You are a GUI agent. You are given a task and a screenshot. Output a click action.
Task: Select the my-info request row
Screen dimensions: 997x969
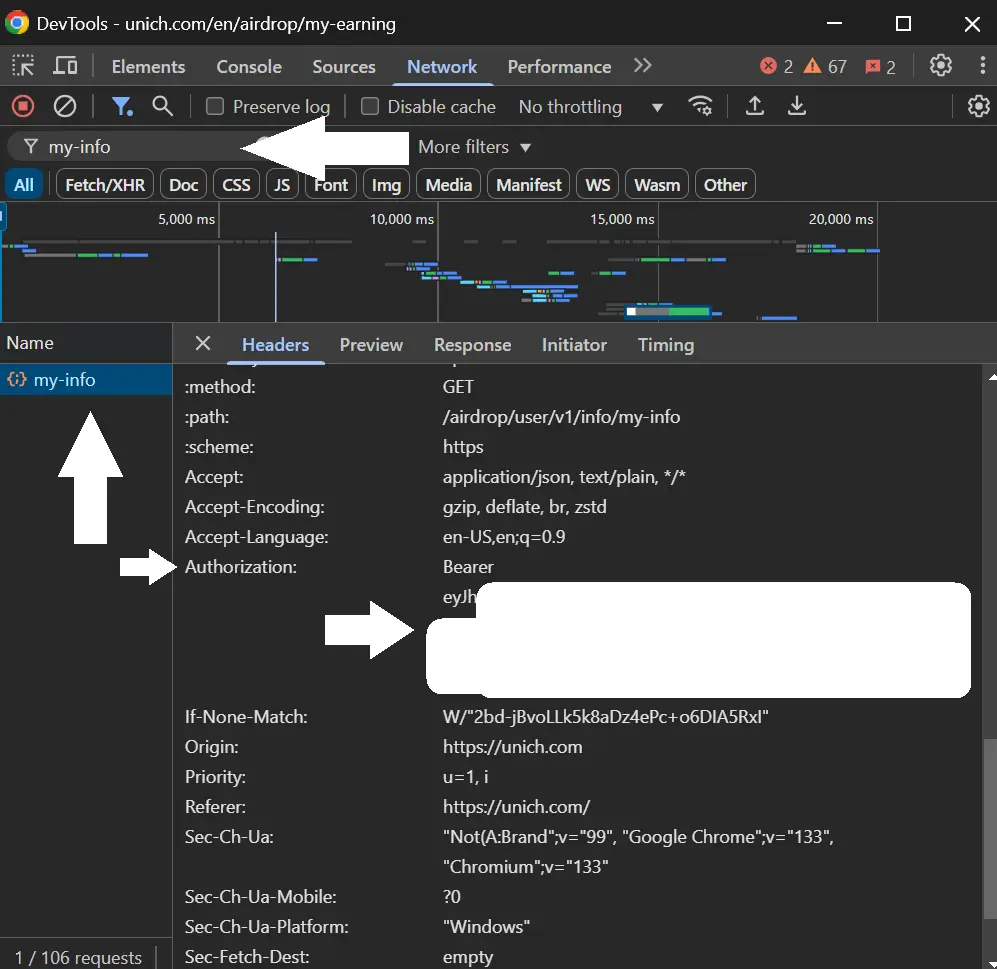[x=86, y=380]
